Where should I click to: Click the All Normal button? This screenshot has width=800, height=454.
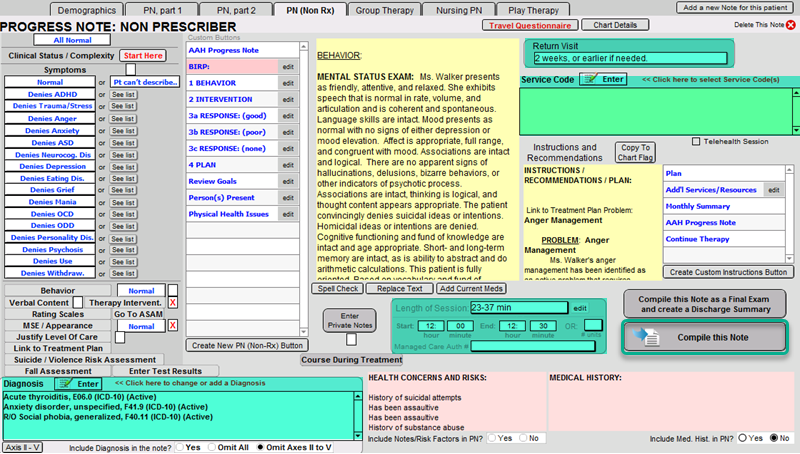tap(72, 40)
